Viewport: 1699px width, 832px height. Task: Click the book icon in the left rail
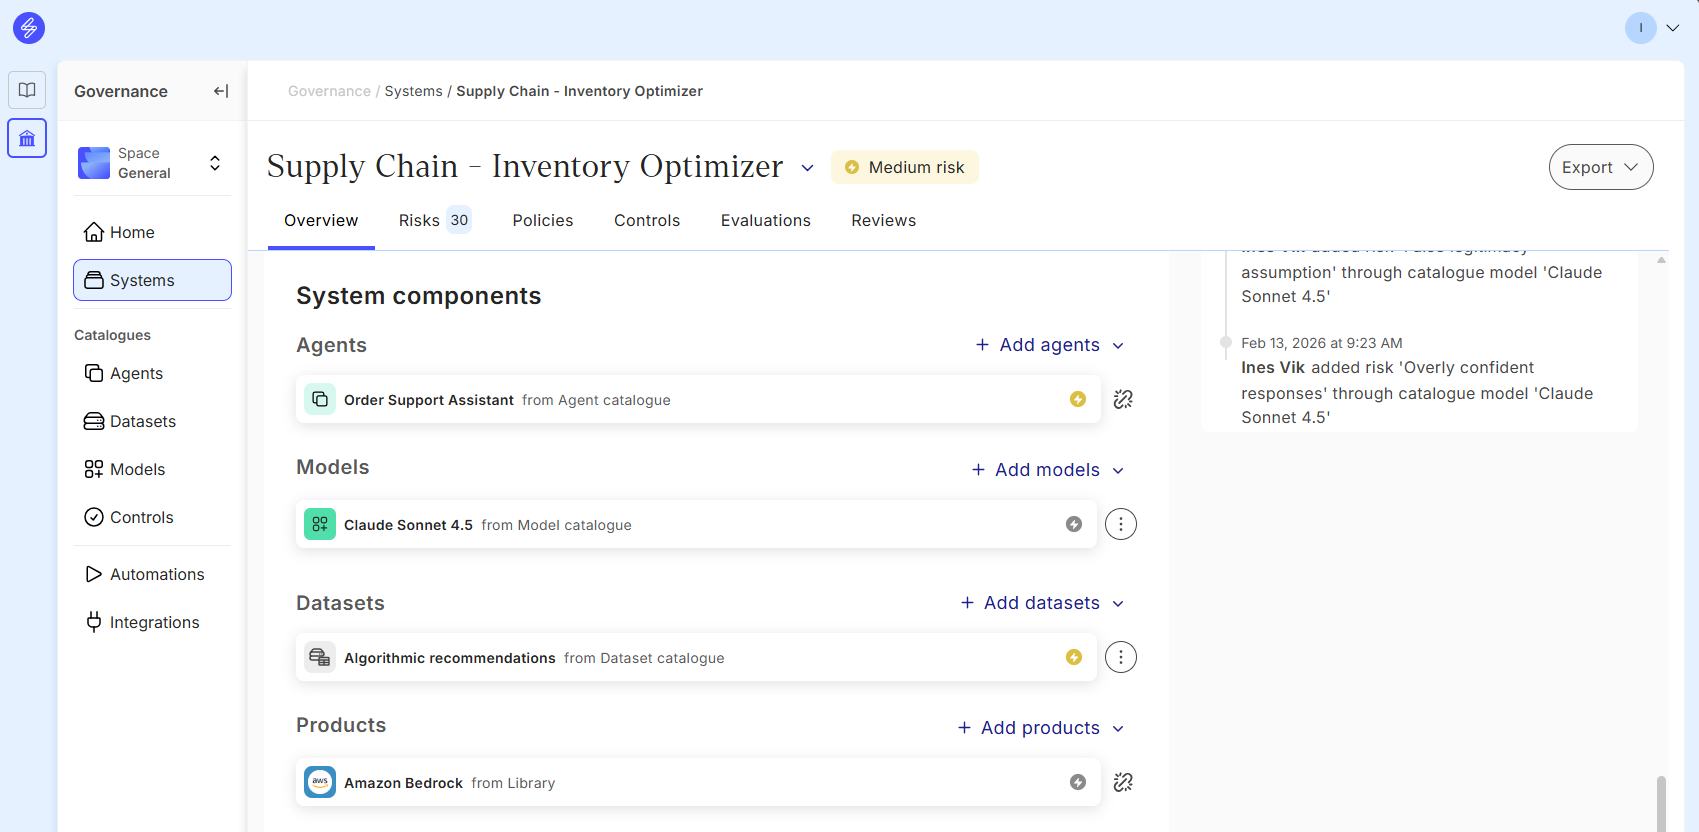coord(27,90)
